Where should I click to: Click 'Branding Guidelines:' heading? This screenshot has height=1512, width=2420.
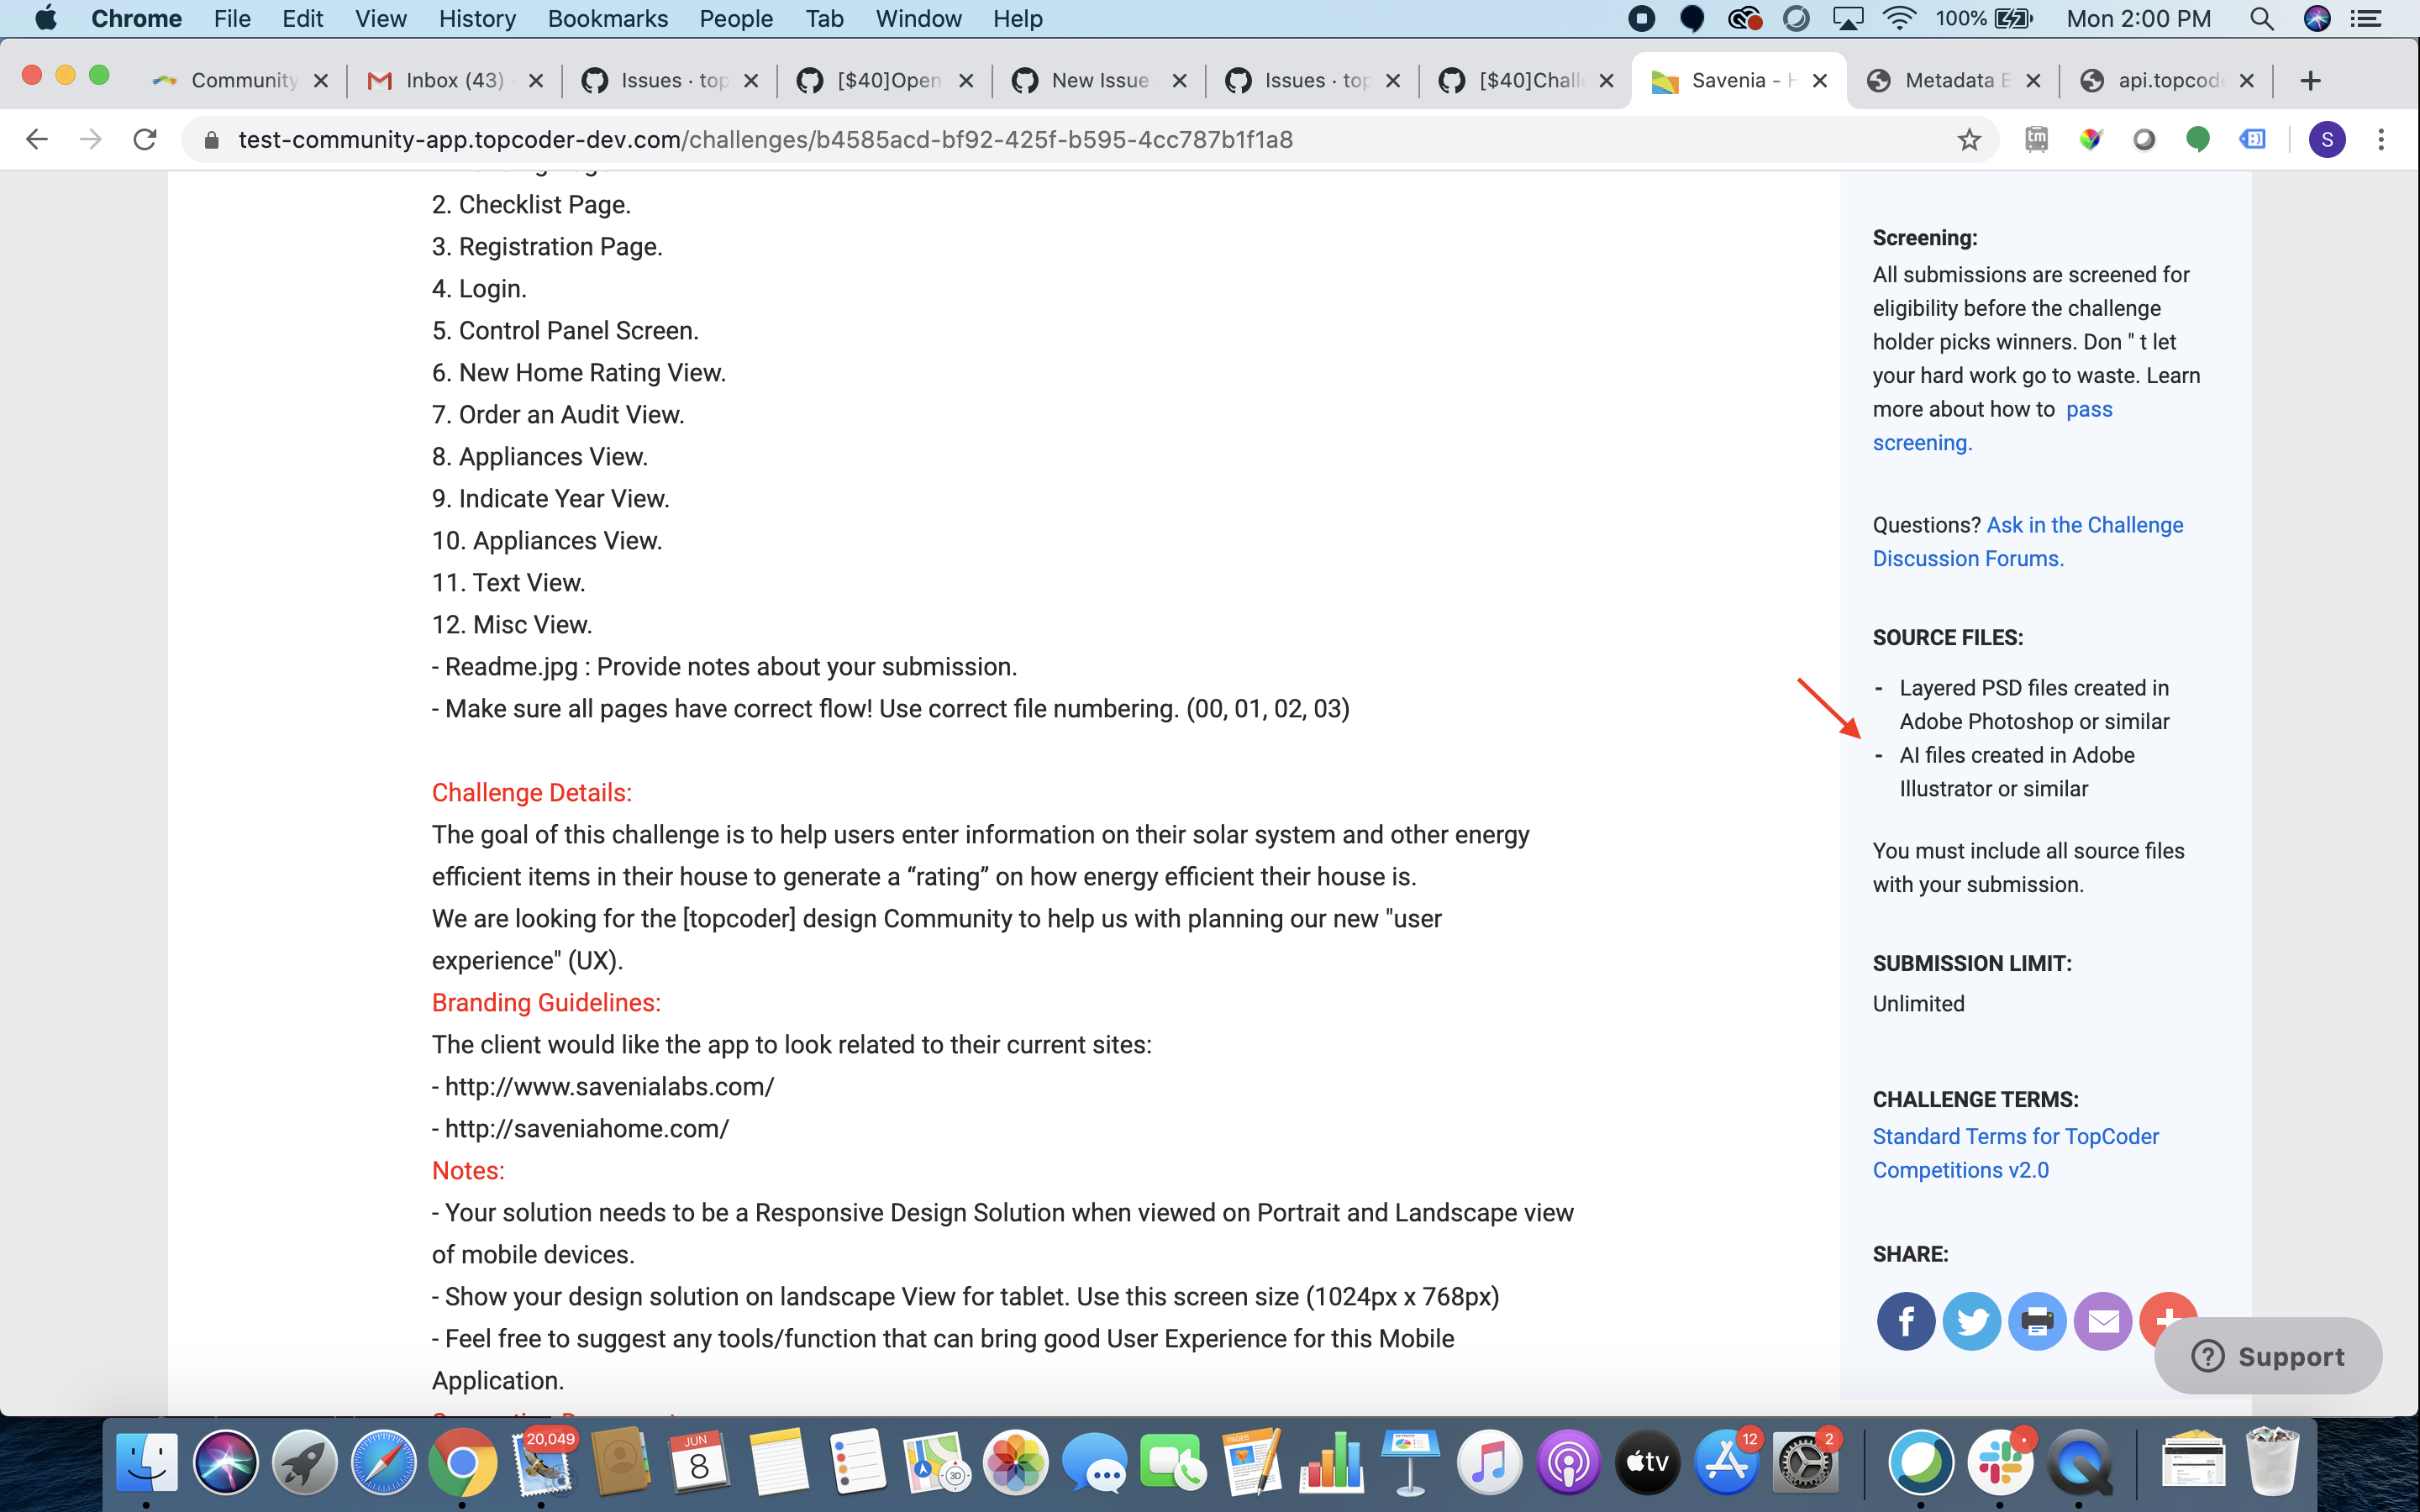tap(546, 1002)
